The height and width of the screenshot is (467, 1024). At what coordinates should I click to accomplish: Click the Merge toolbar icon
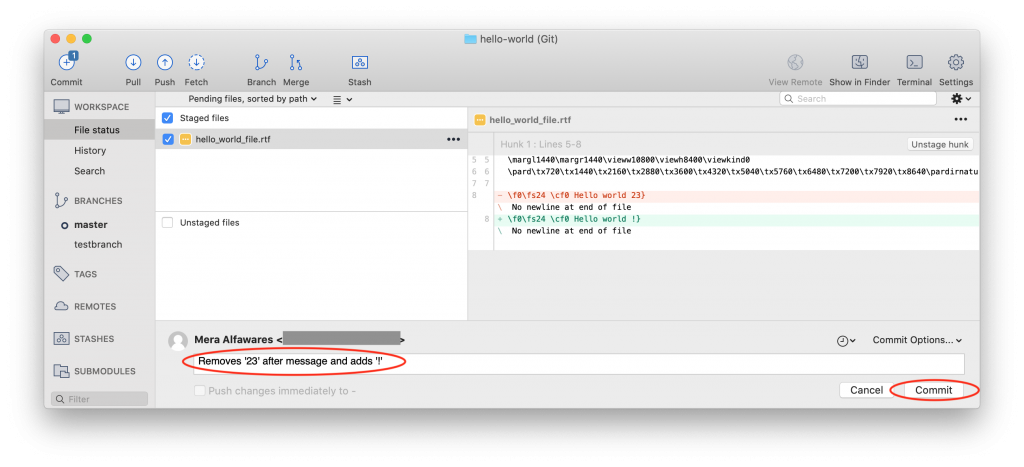click(295, 64)
